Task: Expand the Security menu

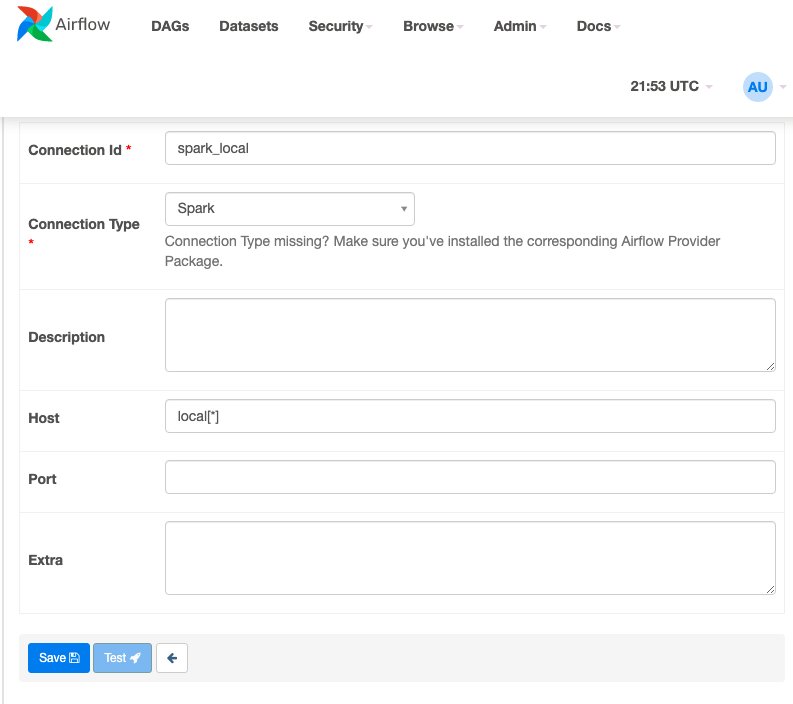Action: (340, 26)
